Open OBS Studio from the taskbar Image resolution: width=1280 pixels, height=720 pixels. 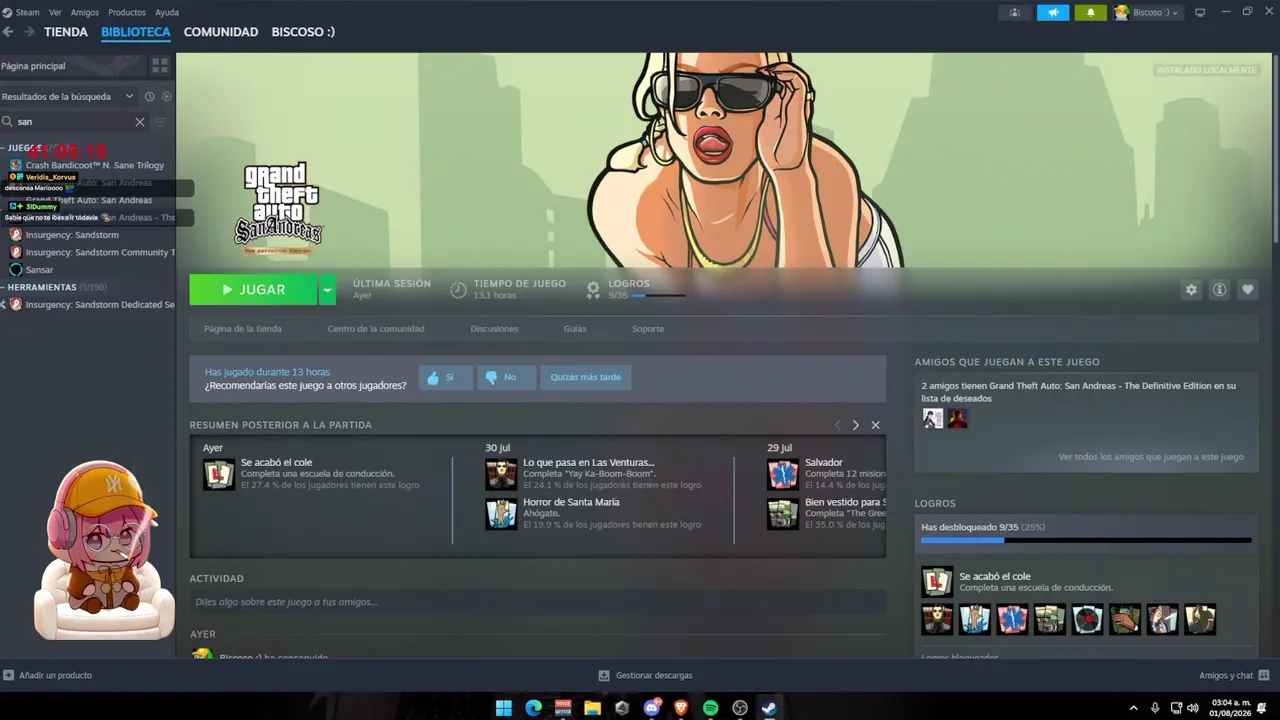click(740, 708)
